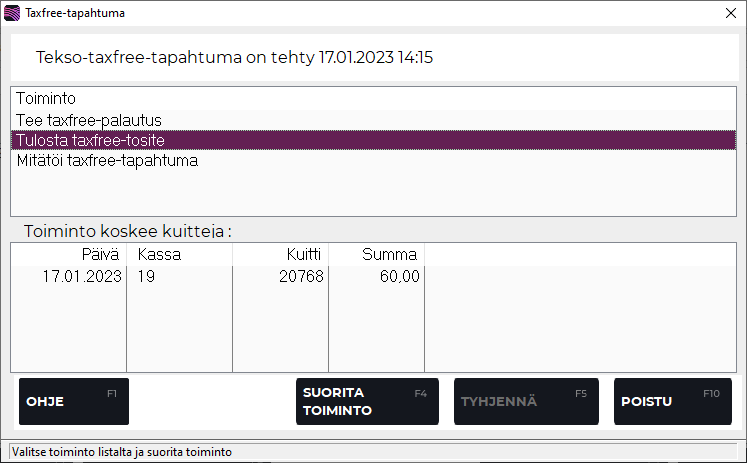Click the Kassa column header
Image resolution: width=747 pixels, height=463 pixels.
[159, 255]
